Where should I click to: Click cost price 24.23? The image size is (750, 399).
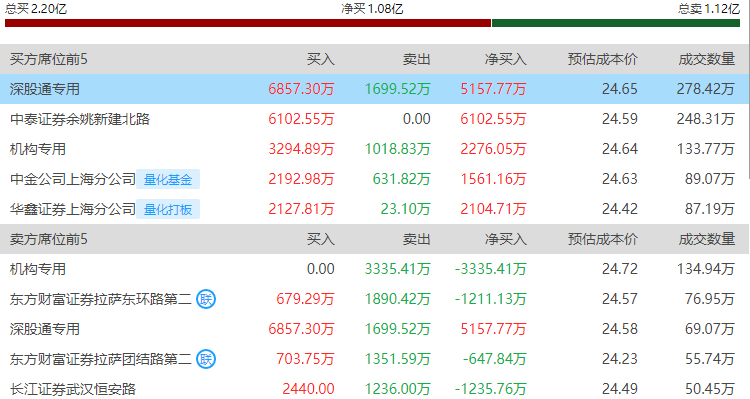[x=620, y=359]
